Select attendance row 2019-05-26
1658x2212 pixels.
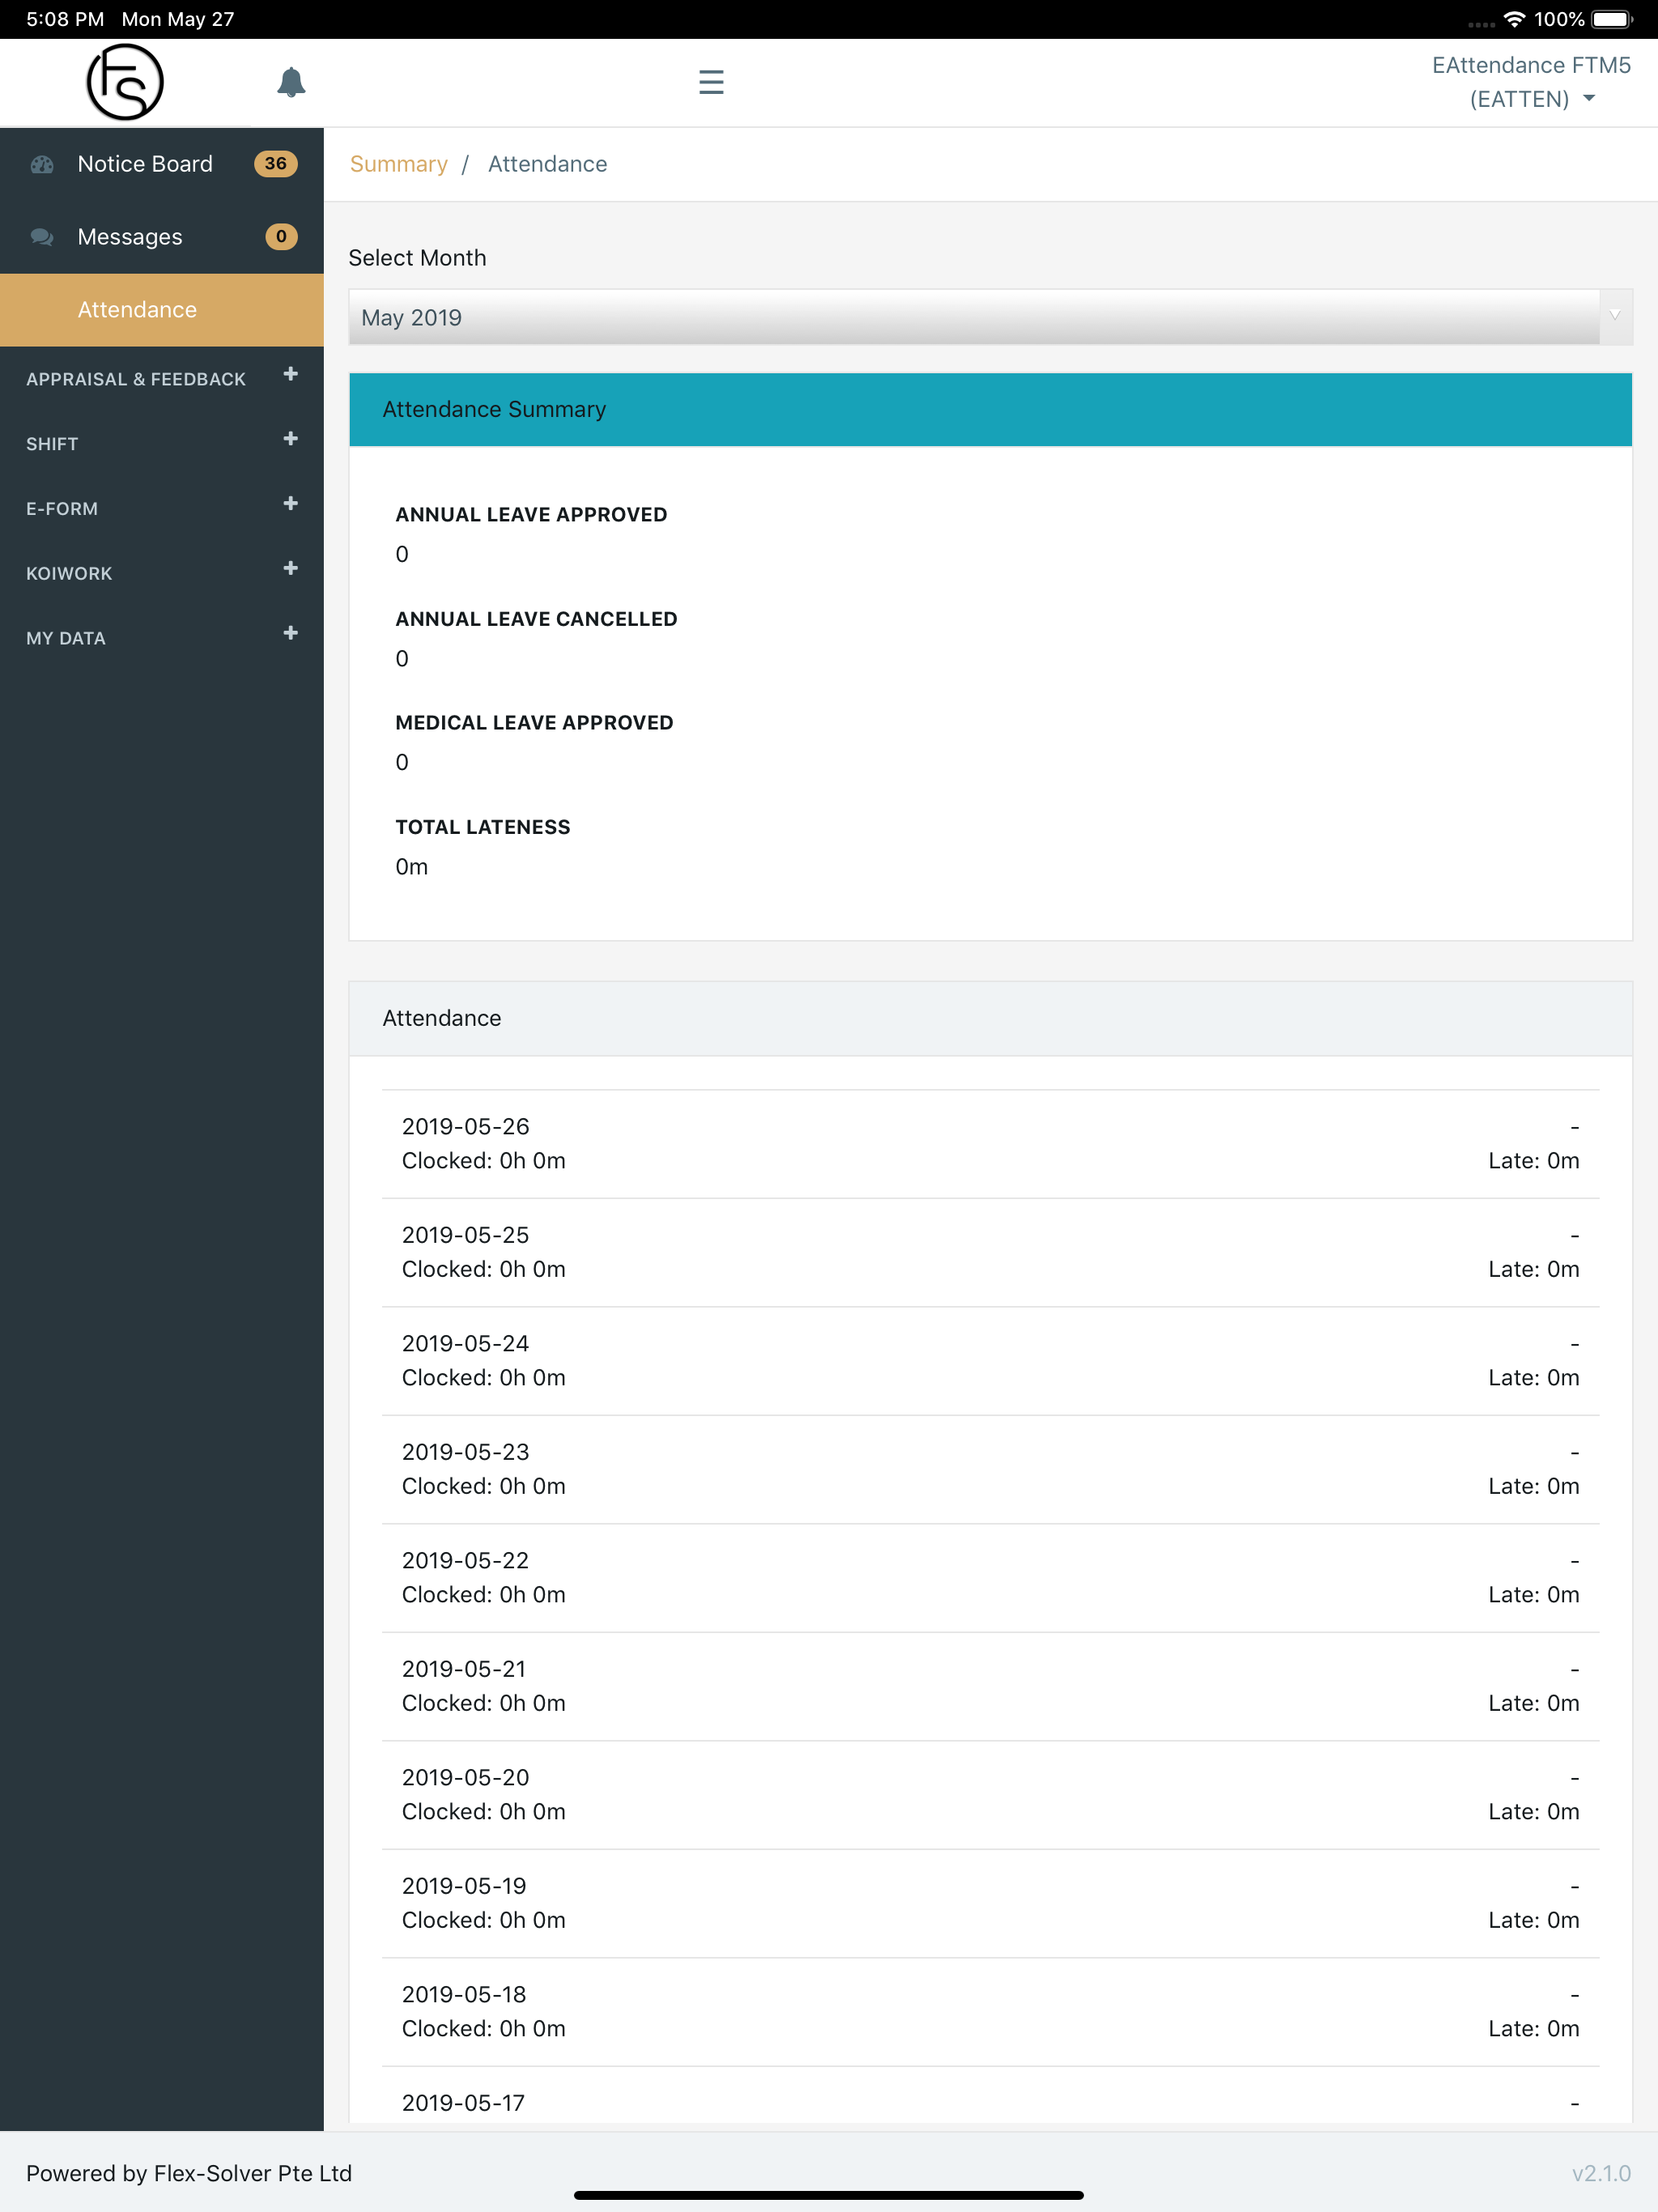pos(990,1144)
